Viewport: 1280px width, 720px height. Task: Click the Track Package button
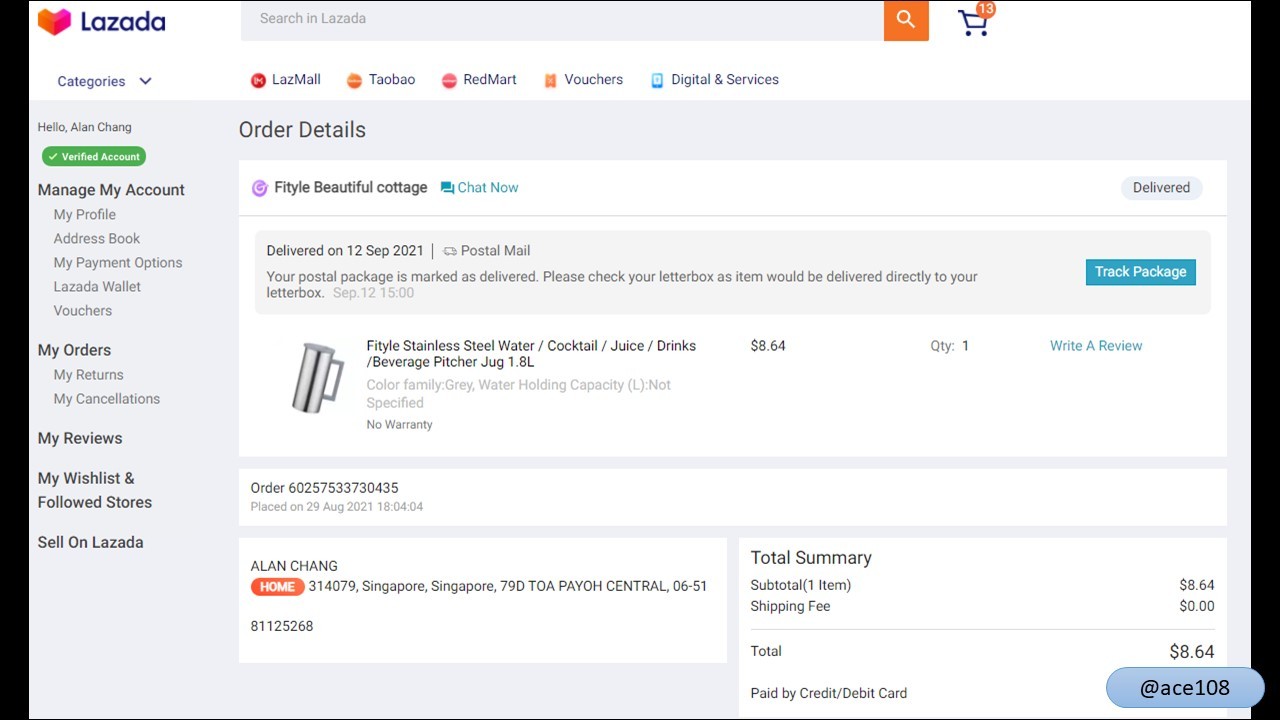[x=1141, y=272]
